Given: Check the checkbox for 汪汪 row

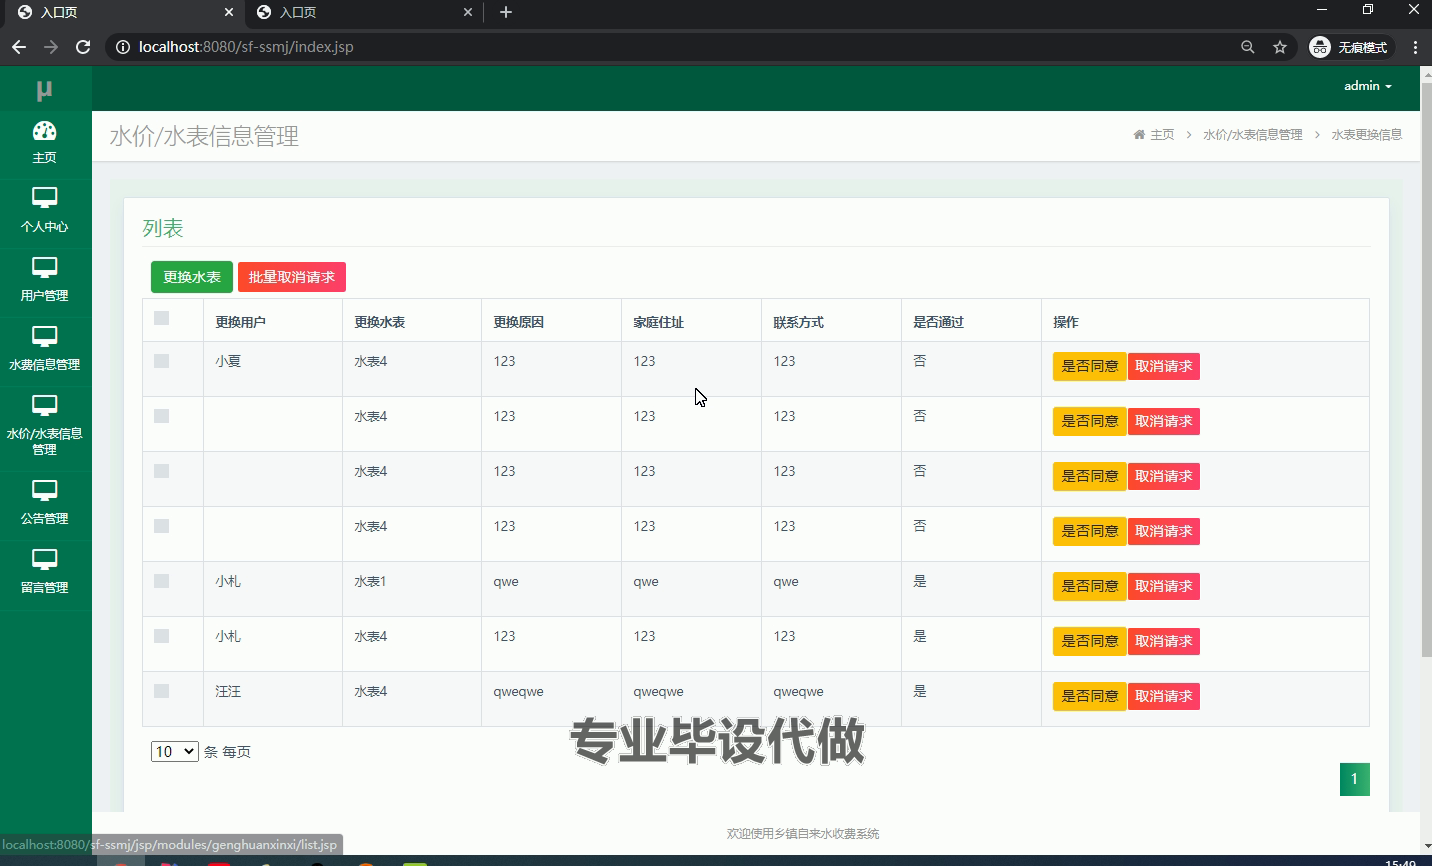Looking at the screenshot, I should click(x=161, y=691).
